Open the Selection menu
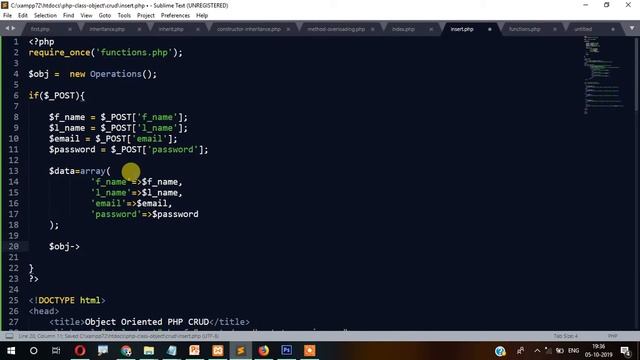The width and height of the screenshot is (640, 360). pyautogui.click(x=45, y=16)
